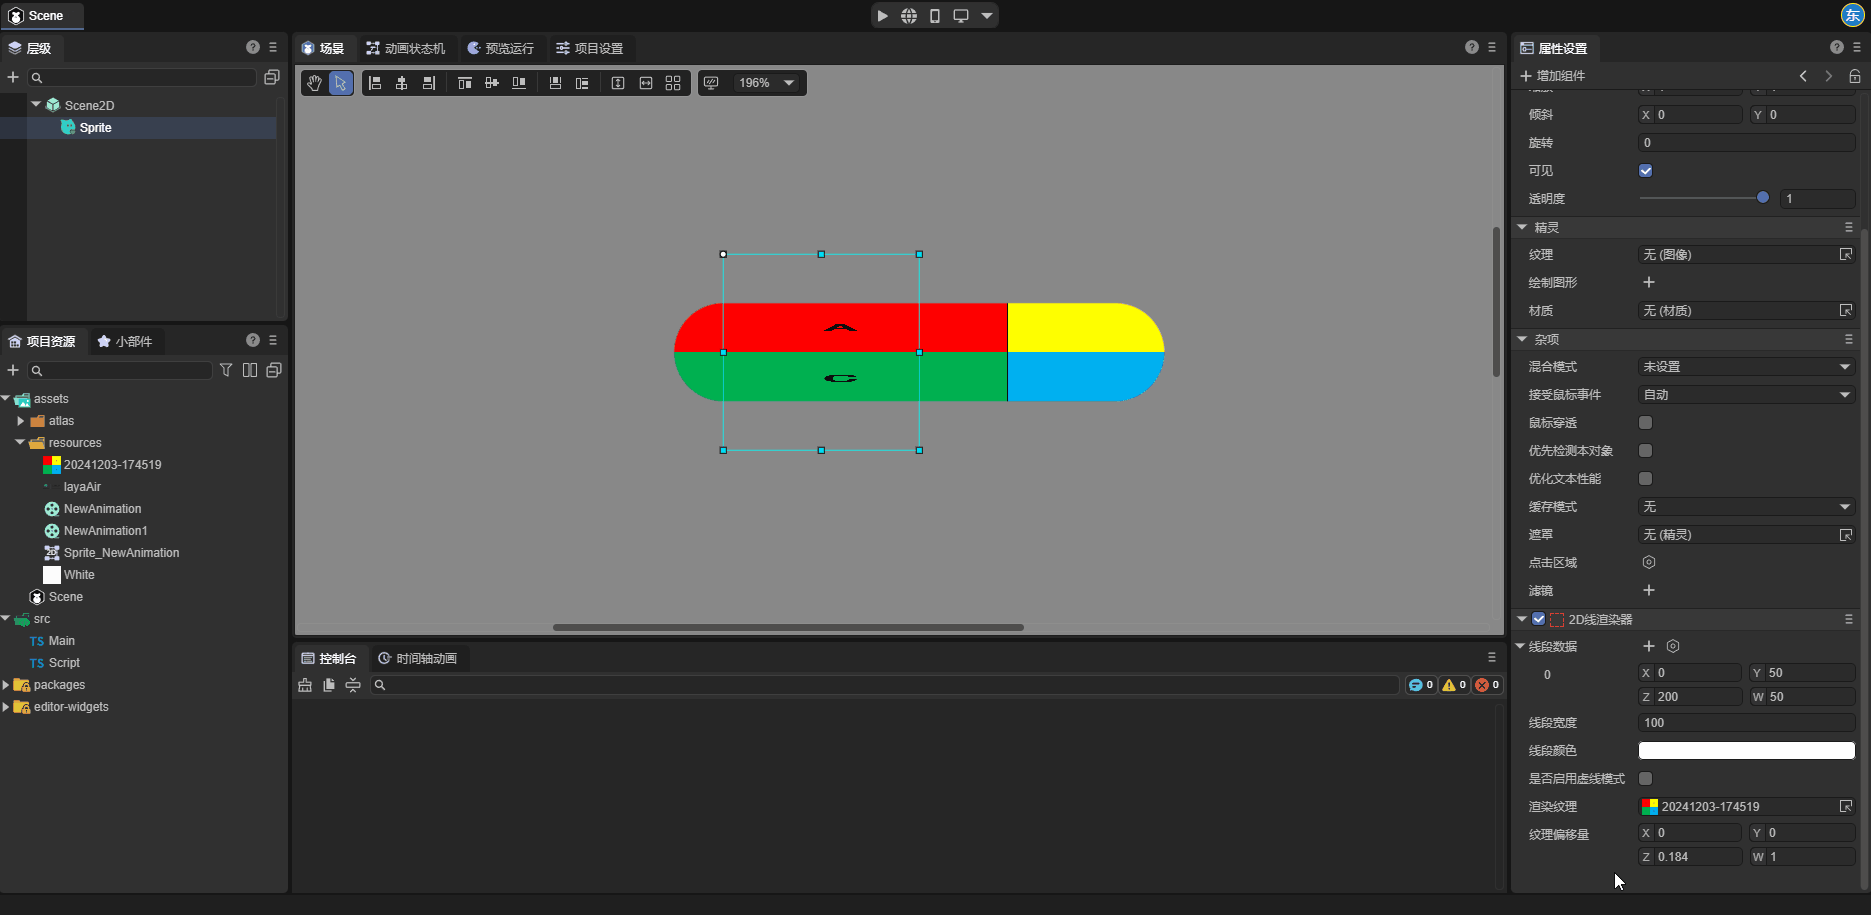Image resolution: width=1871 pixels, height=915 pixels.
Task: Toggle the visible checkbox
Action: (1645, 171)
